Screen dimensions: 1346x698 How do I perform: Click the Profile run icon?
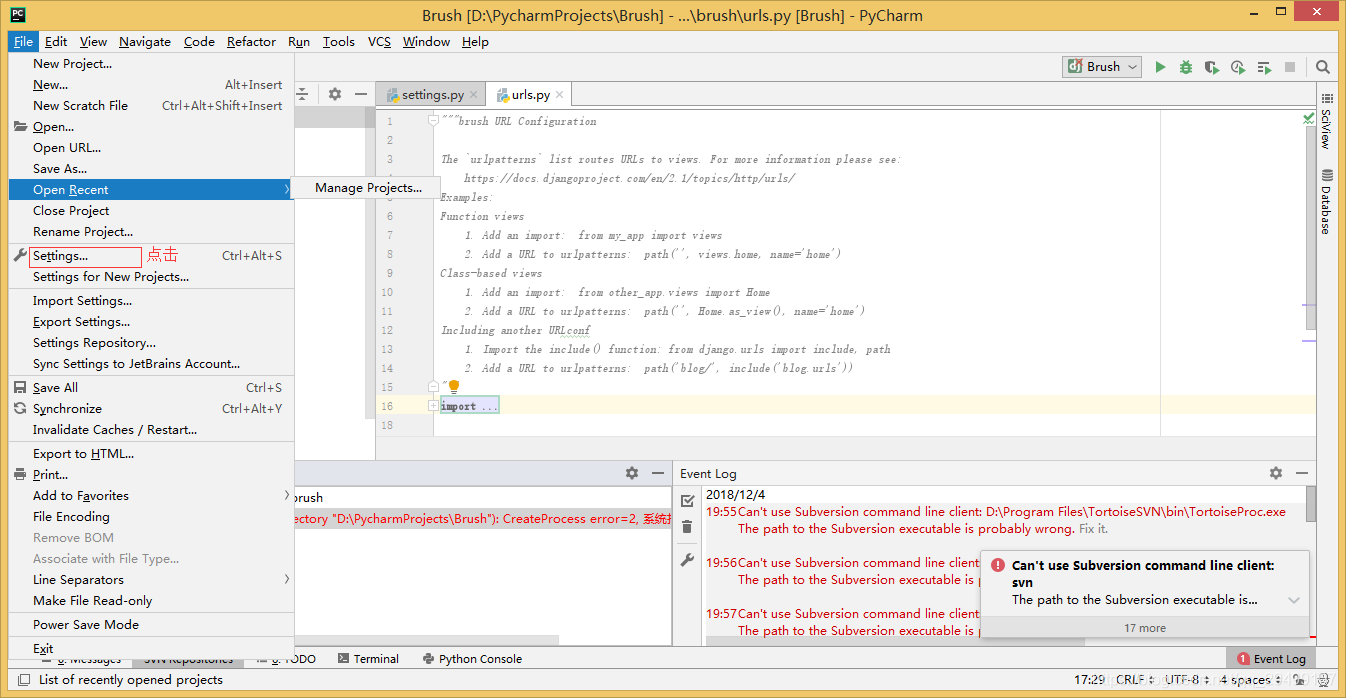[1238, 67]
